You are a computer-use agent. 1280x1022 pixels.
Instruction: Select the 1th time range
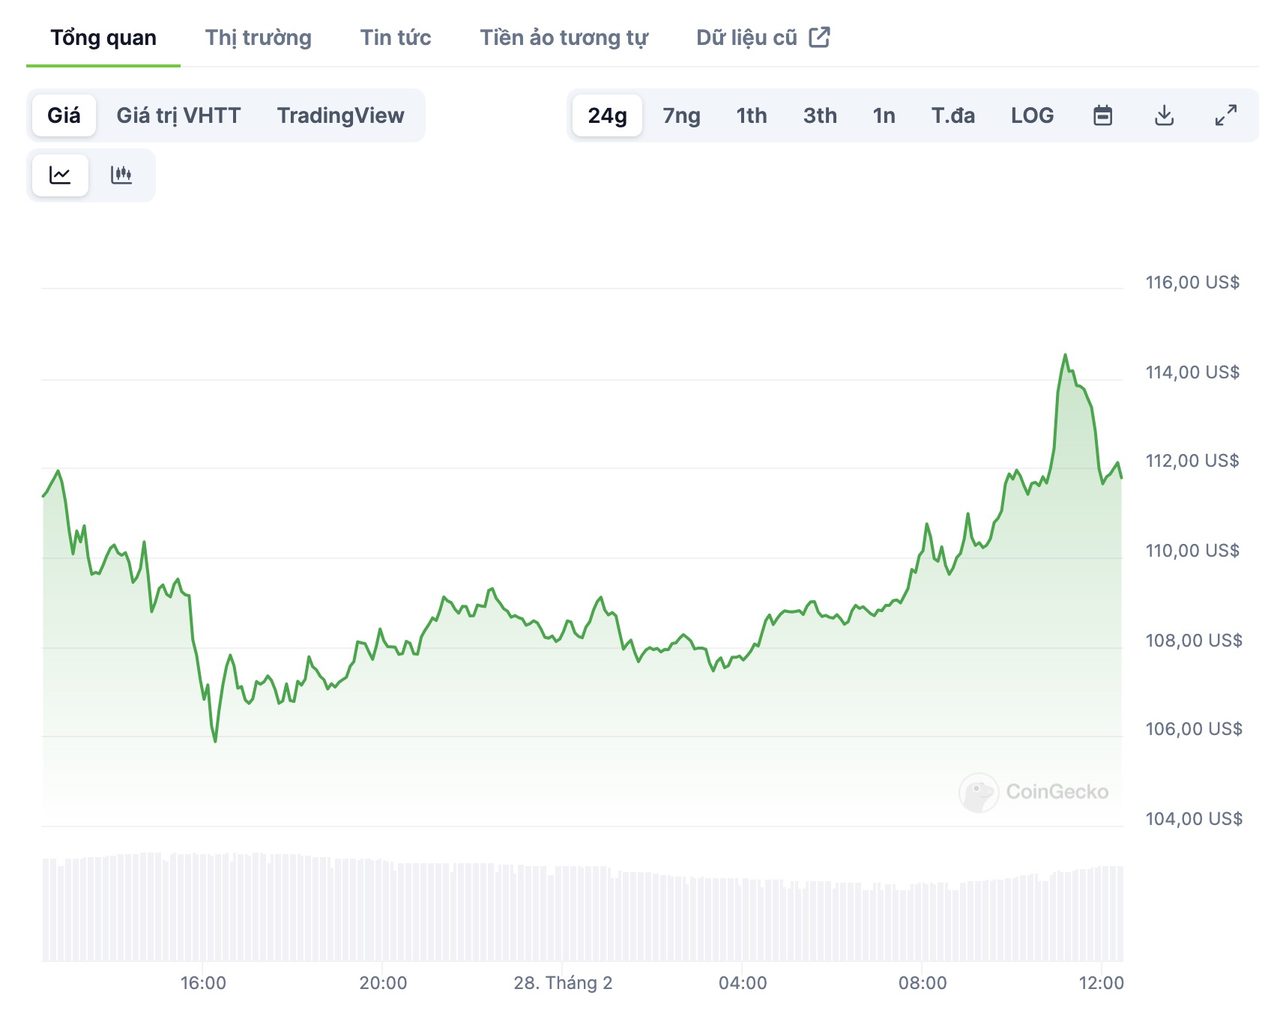tap(752, 116)
